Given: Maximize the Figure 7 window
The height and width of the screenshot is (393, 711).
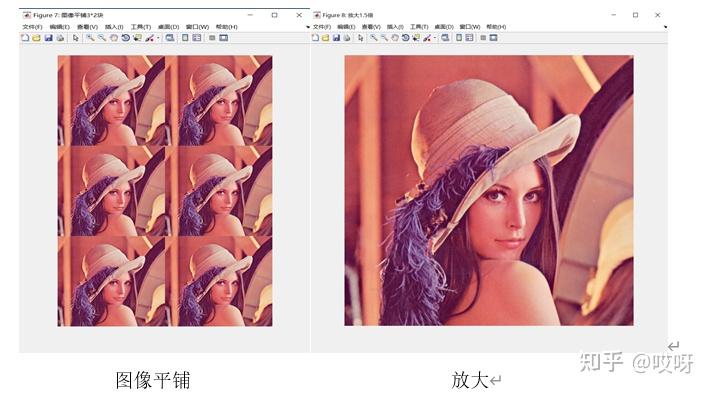Looking at the screenshot, I should coord(274,15).
